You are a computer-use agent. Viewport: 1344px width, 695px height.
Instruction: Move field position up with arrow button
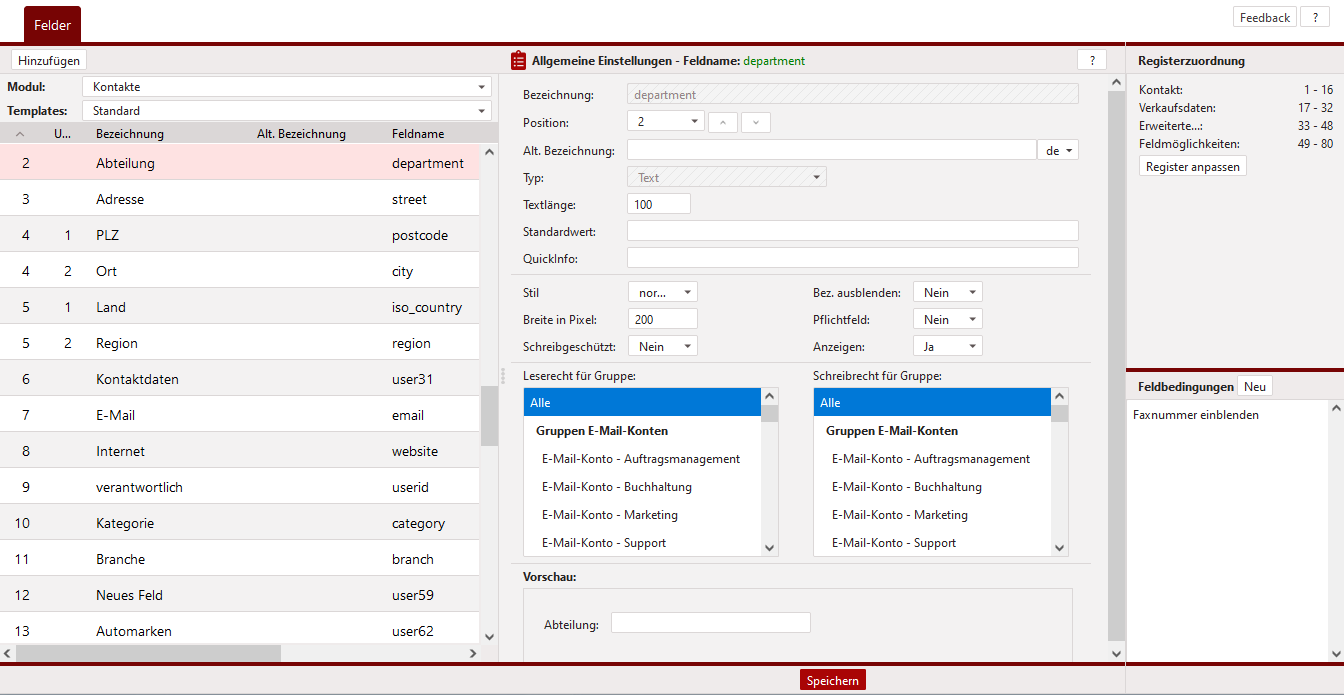(723, 122)
